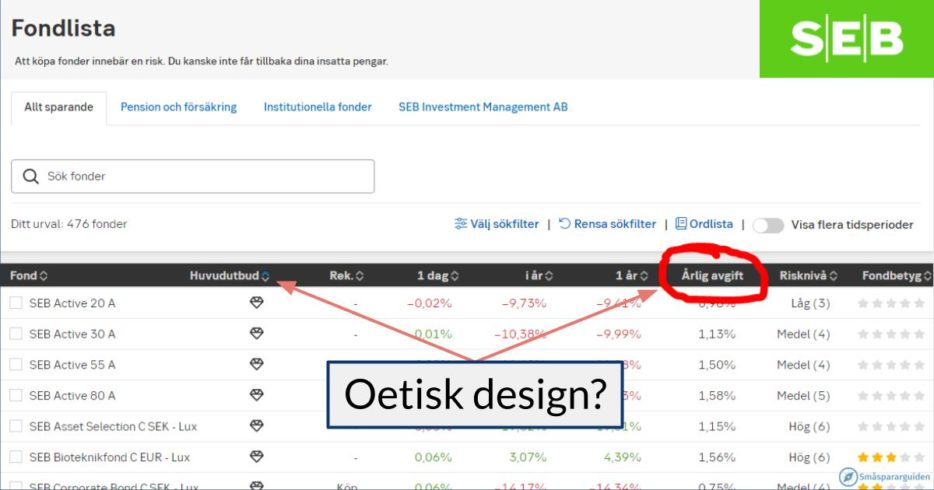
Task: Select SEB Asset Selection C SEK checkbox
Action: click(16, 426)
